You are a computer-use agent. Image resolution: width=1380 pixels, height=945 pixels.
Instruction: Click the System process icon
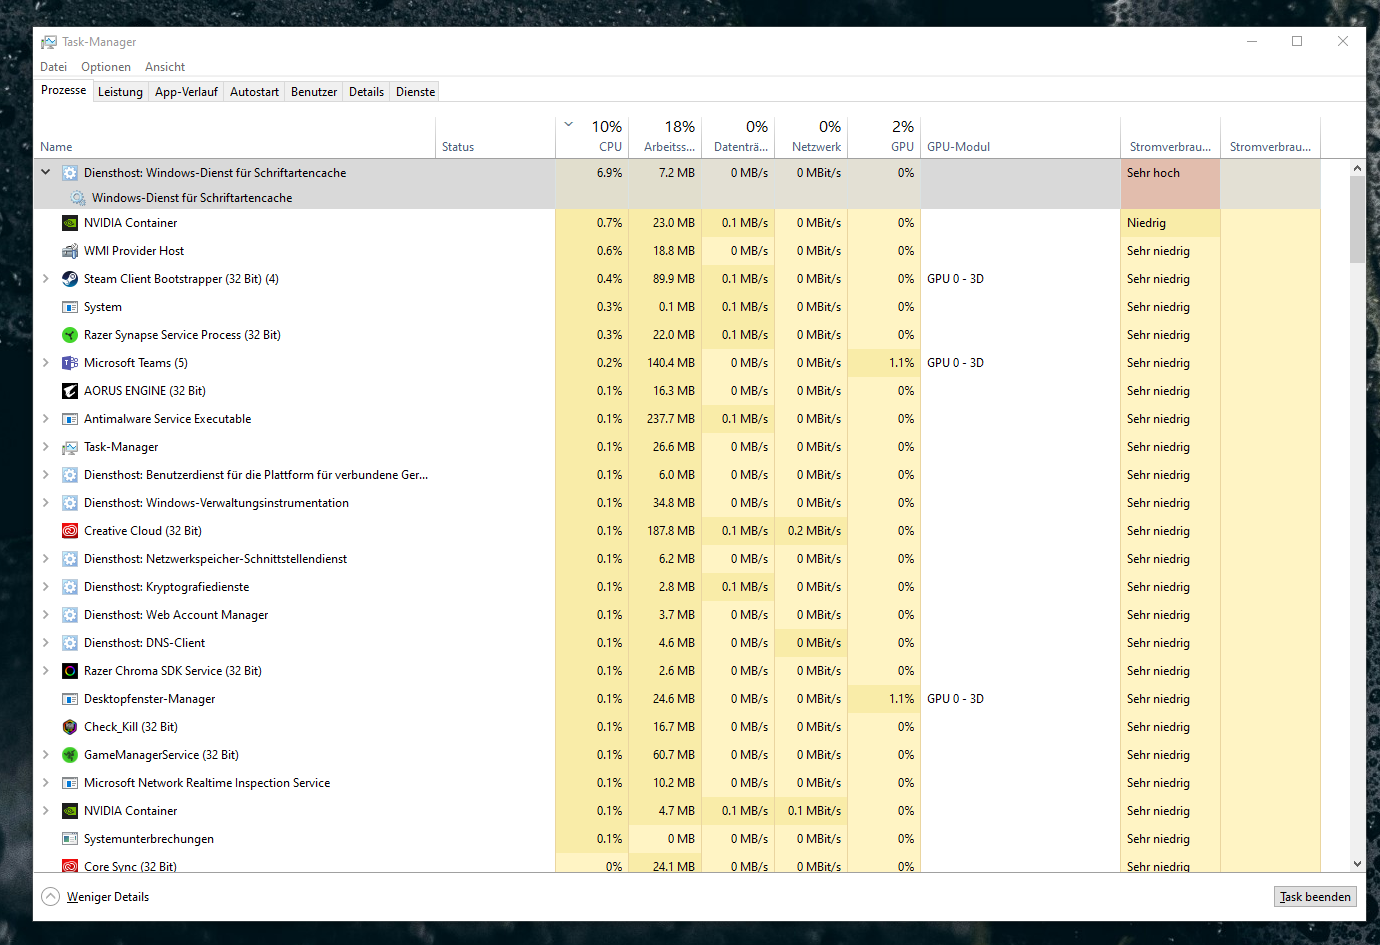pos(70,307)
